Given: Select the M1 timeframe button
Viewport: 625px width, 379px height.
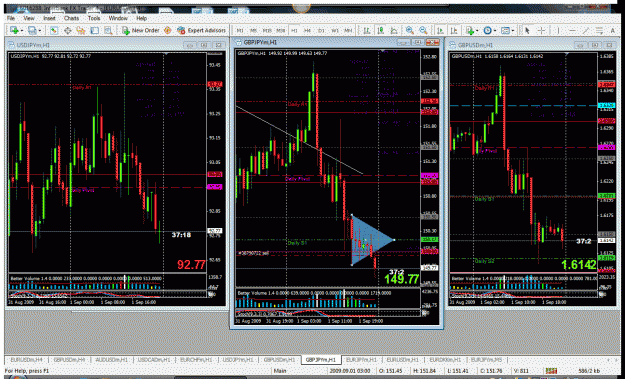Looking at the screenshot, I should point(240,30).
